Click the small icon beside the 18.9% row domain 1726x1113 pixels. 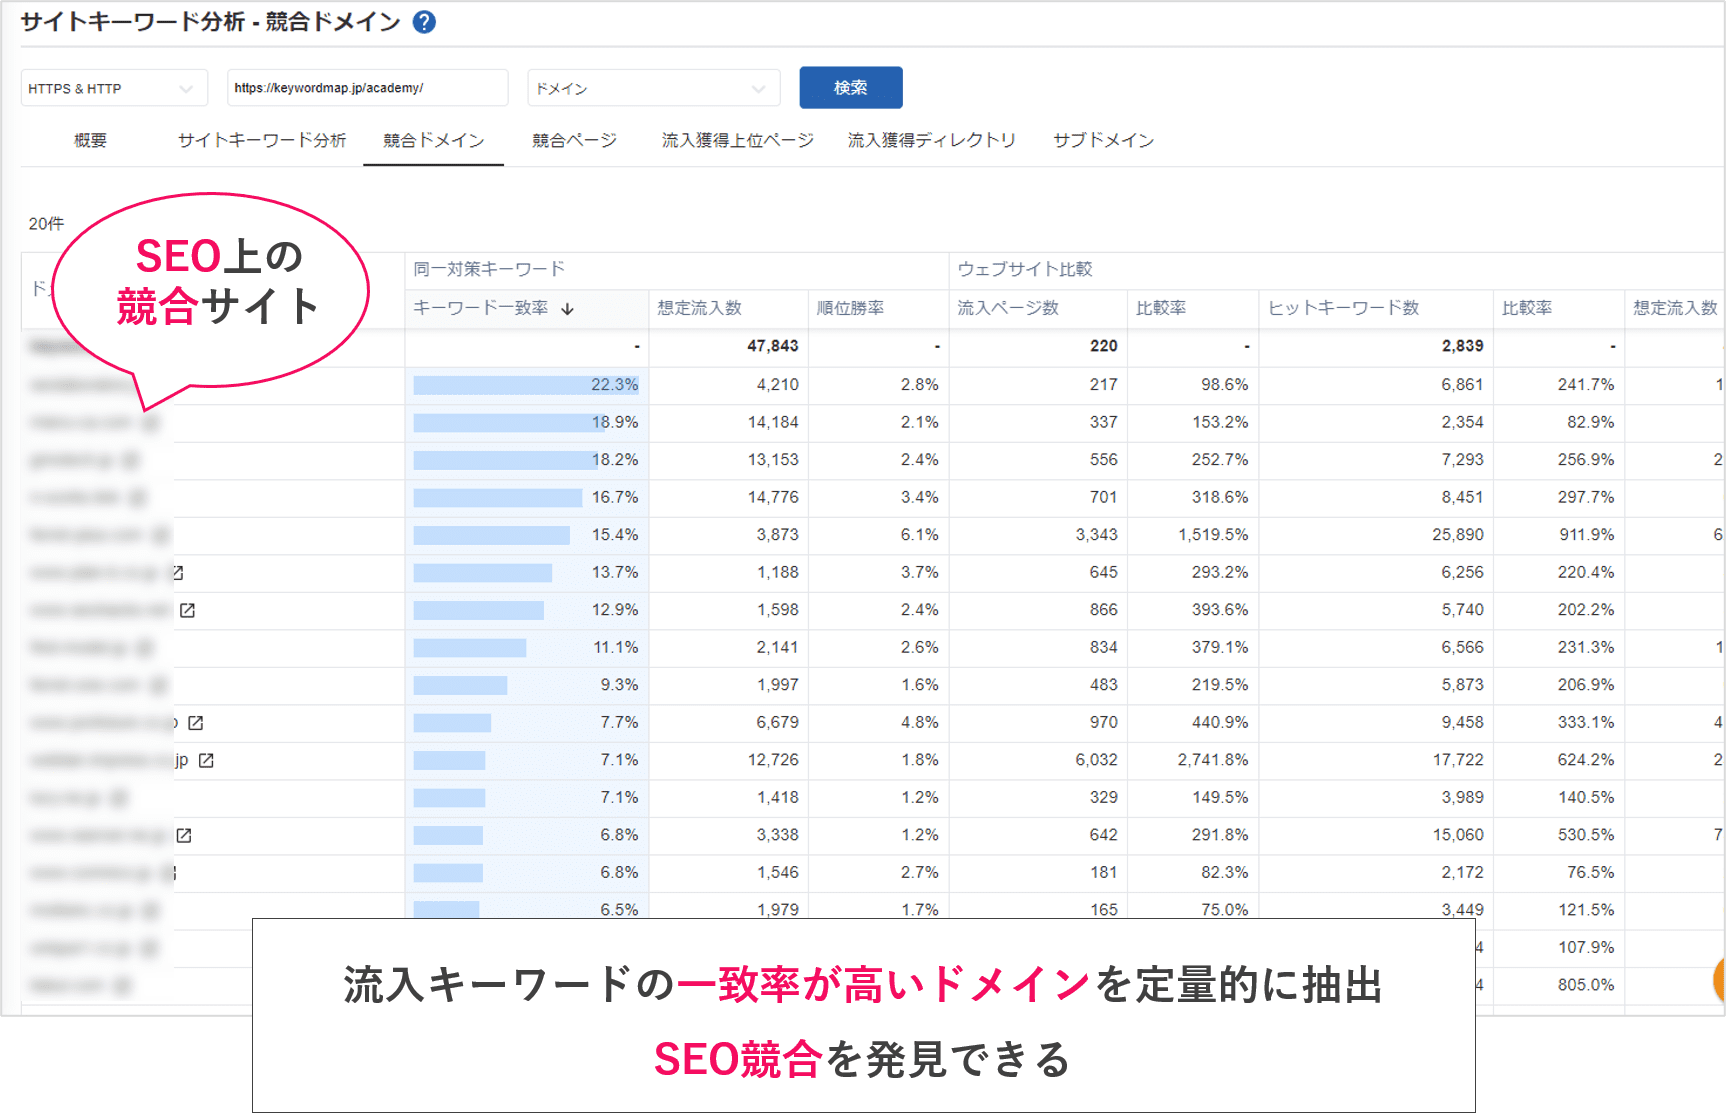tap(150, 422)
